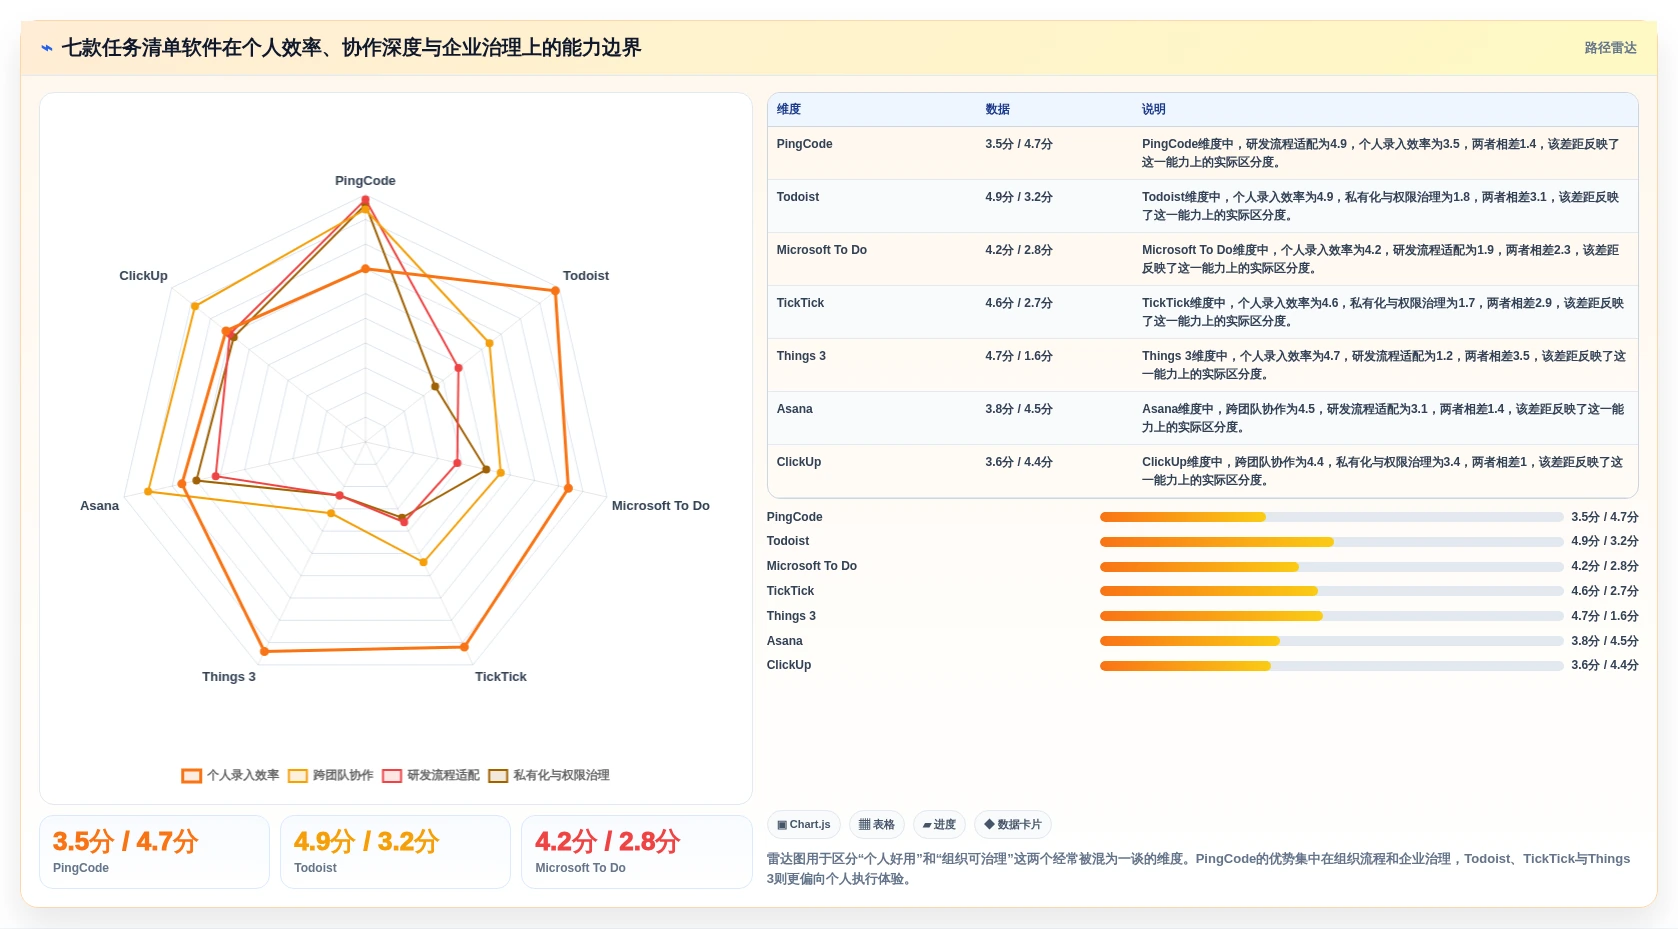Click the PingCode row description text
1678x929 pixels.
pos(1381,153)
